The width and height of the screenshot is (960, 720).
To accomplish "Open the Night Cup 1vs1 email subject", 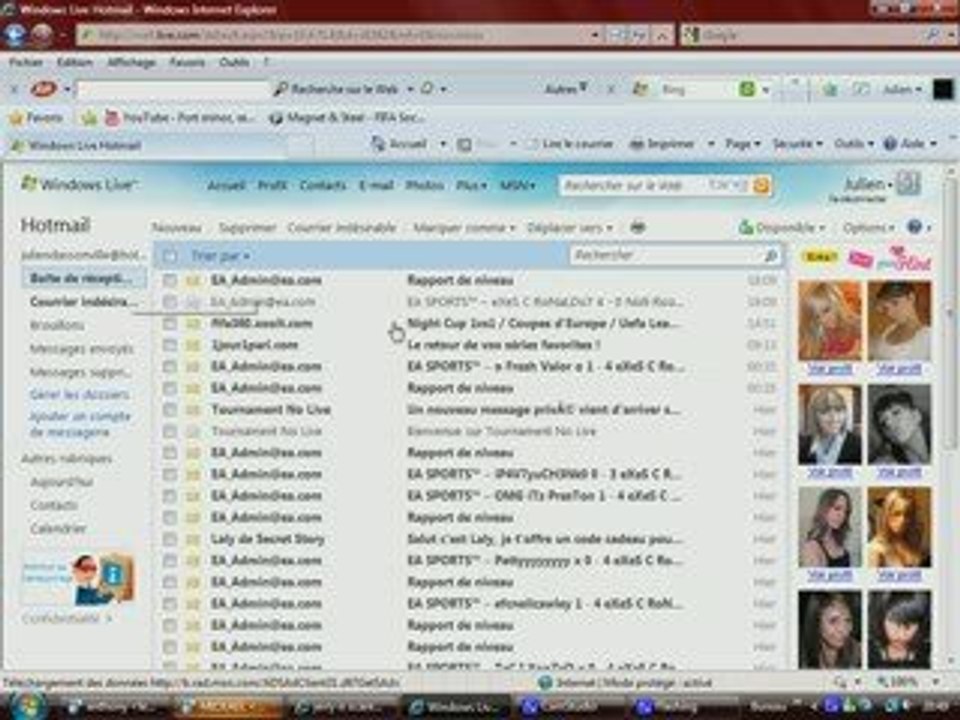I will click(542, 323).
